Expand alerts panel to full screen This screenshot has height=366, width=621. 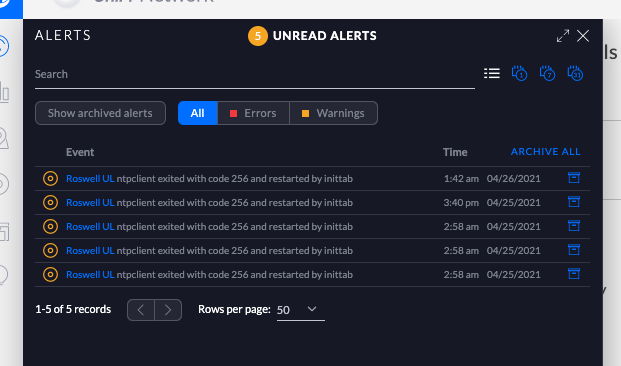tap(563, 36)
